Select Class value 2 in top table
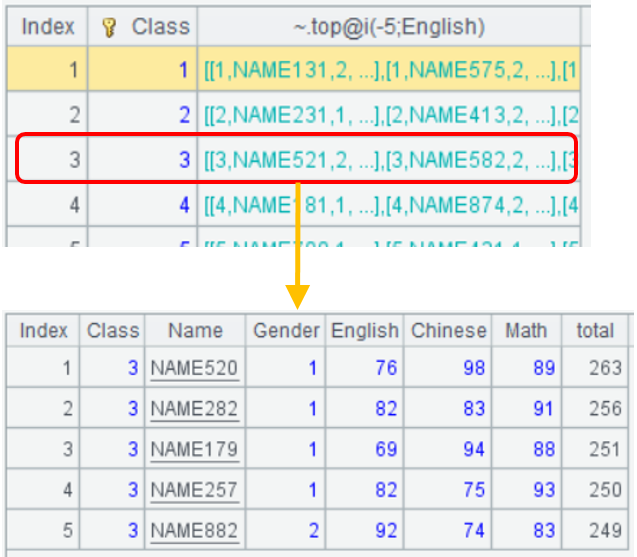Screen dimensions: 637x557 183,115
